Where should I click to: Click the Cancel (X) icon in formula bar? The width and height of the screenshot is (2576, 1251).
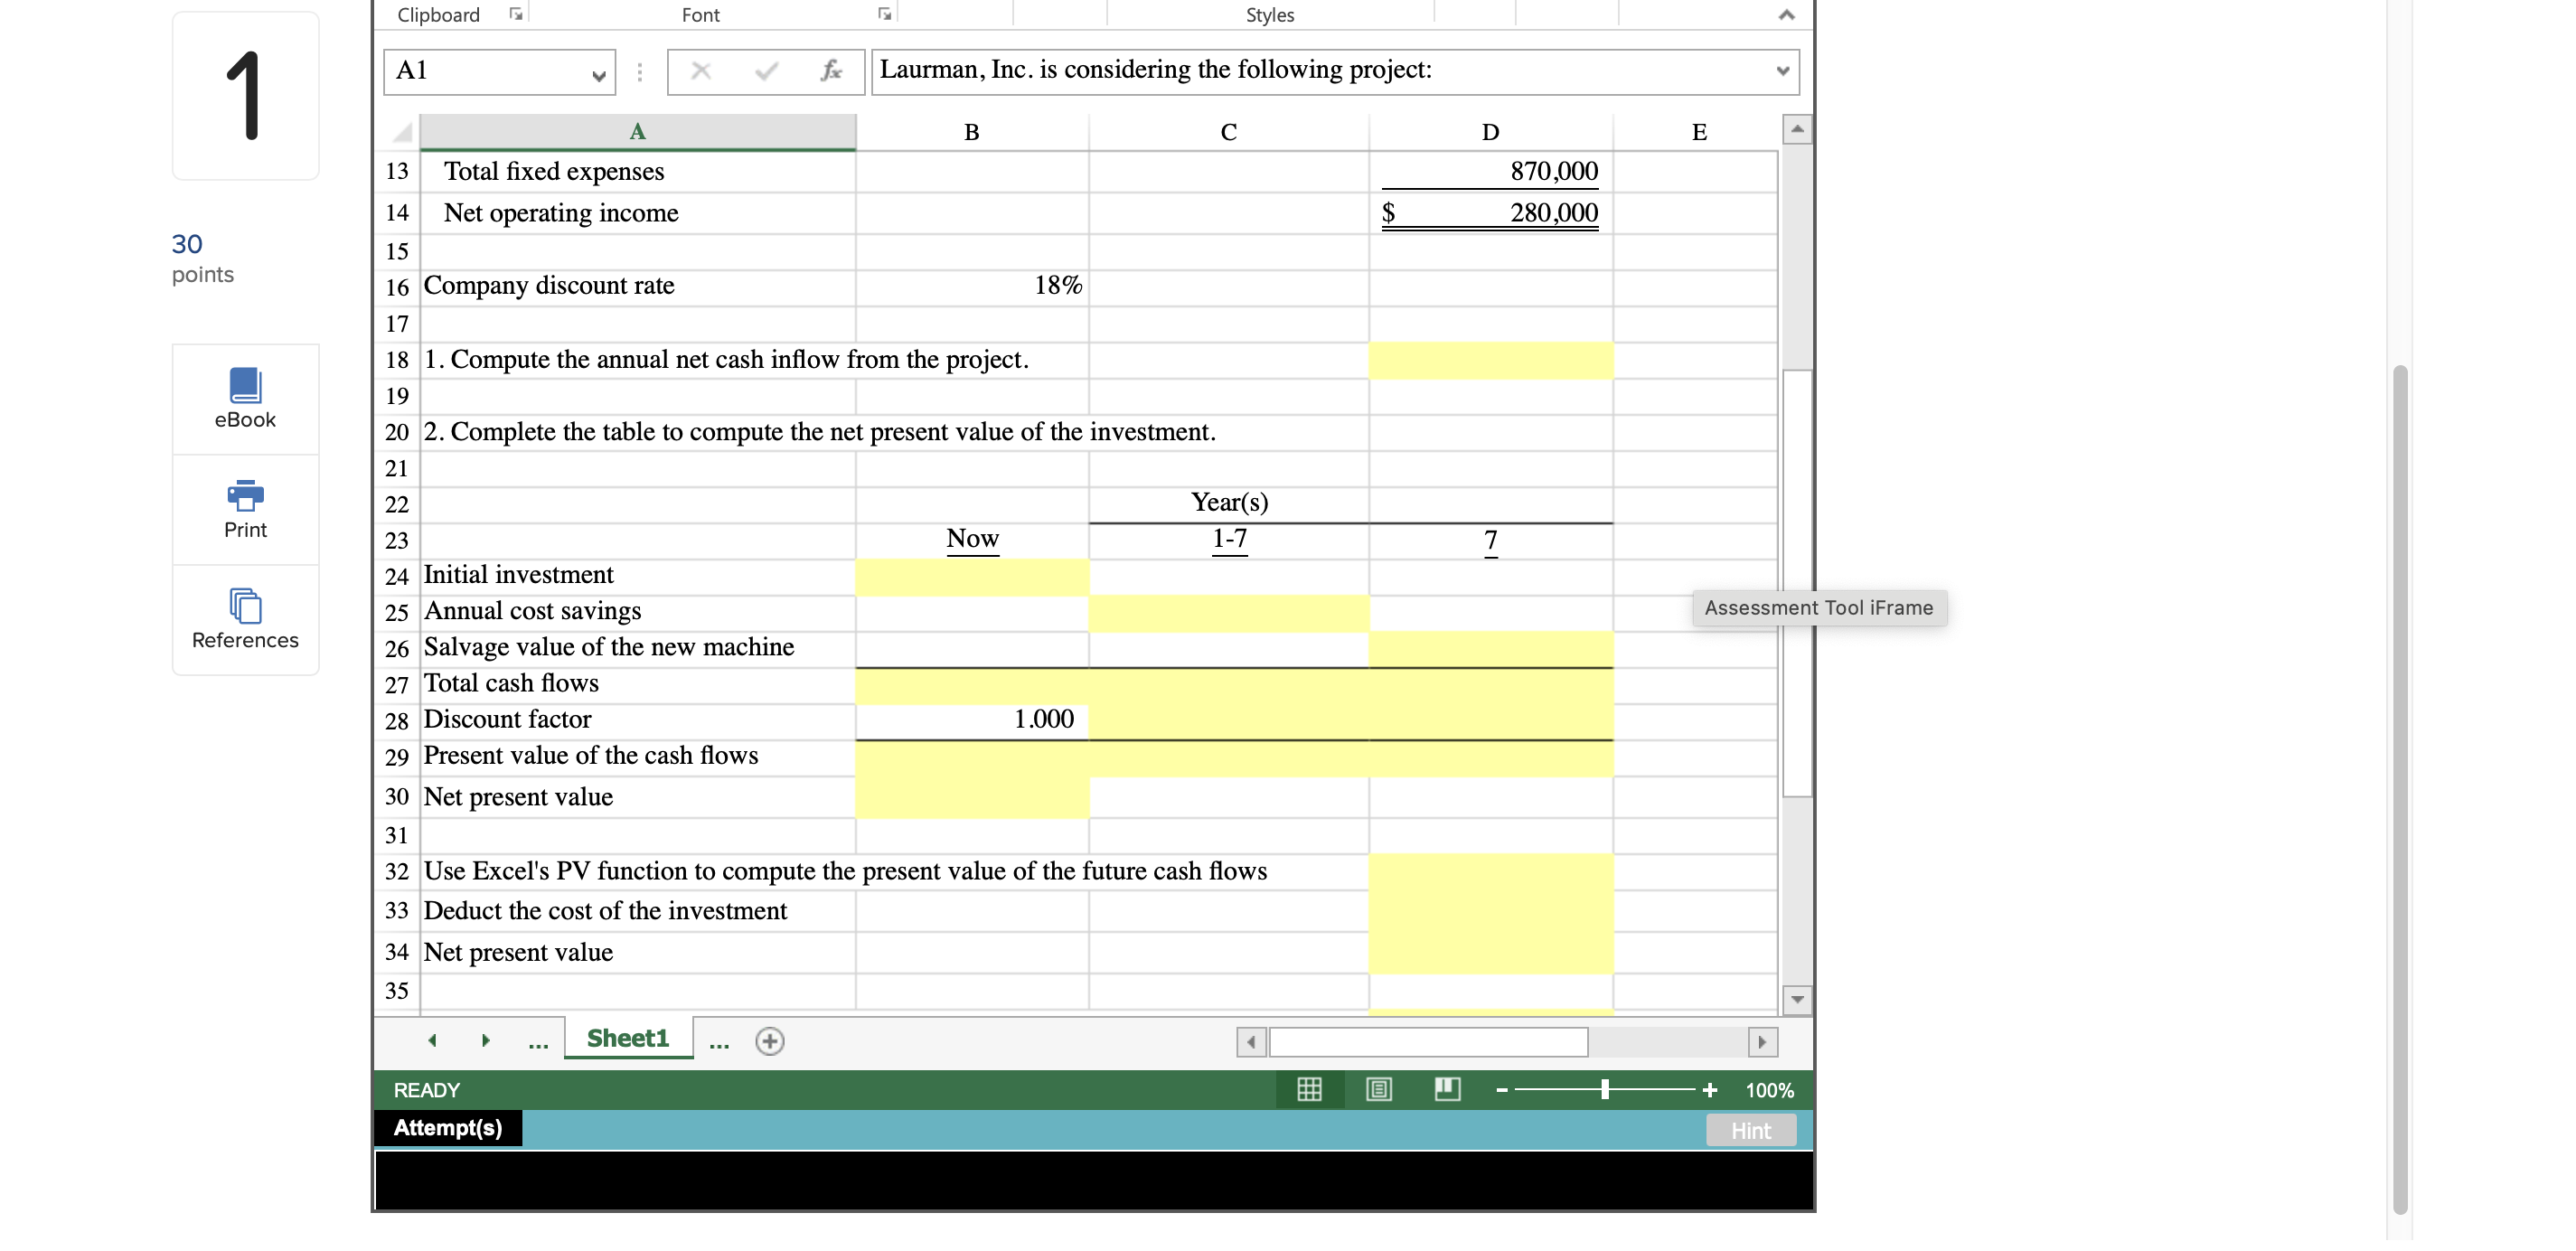click(702, 70)
